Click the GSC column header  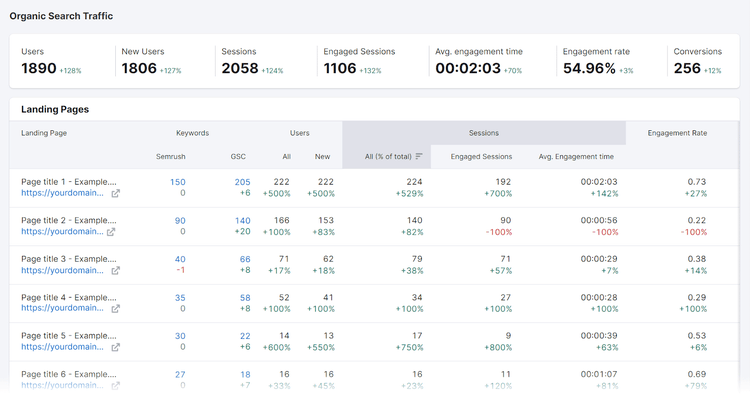tap(238, 156)
